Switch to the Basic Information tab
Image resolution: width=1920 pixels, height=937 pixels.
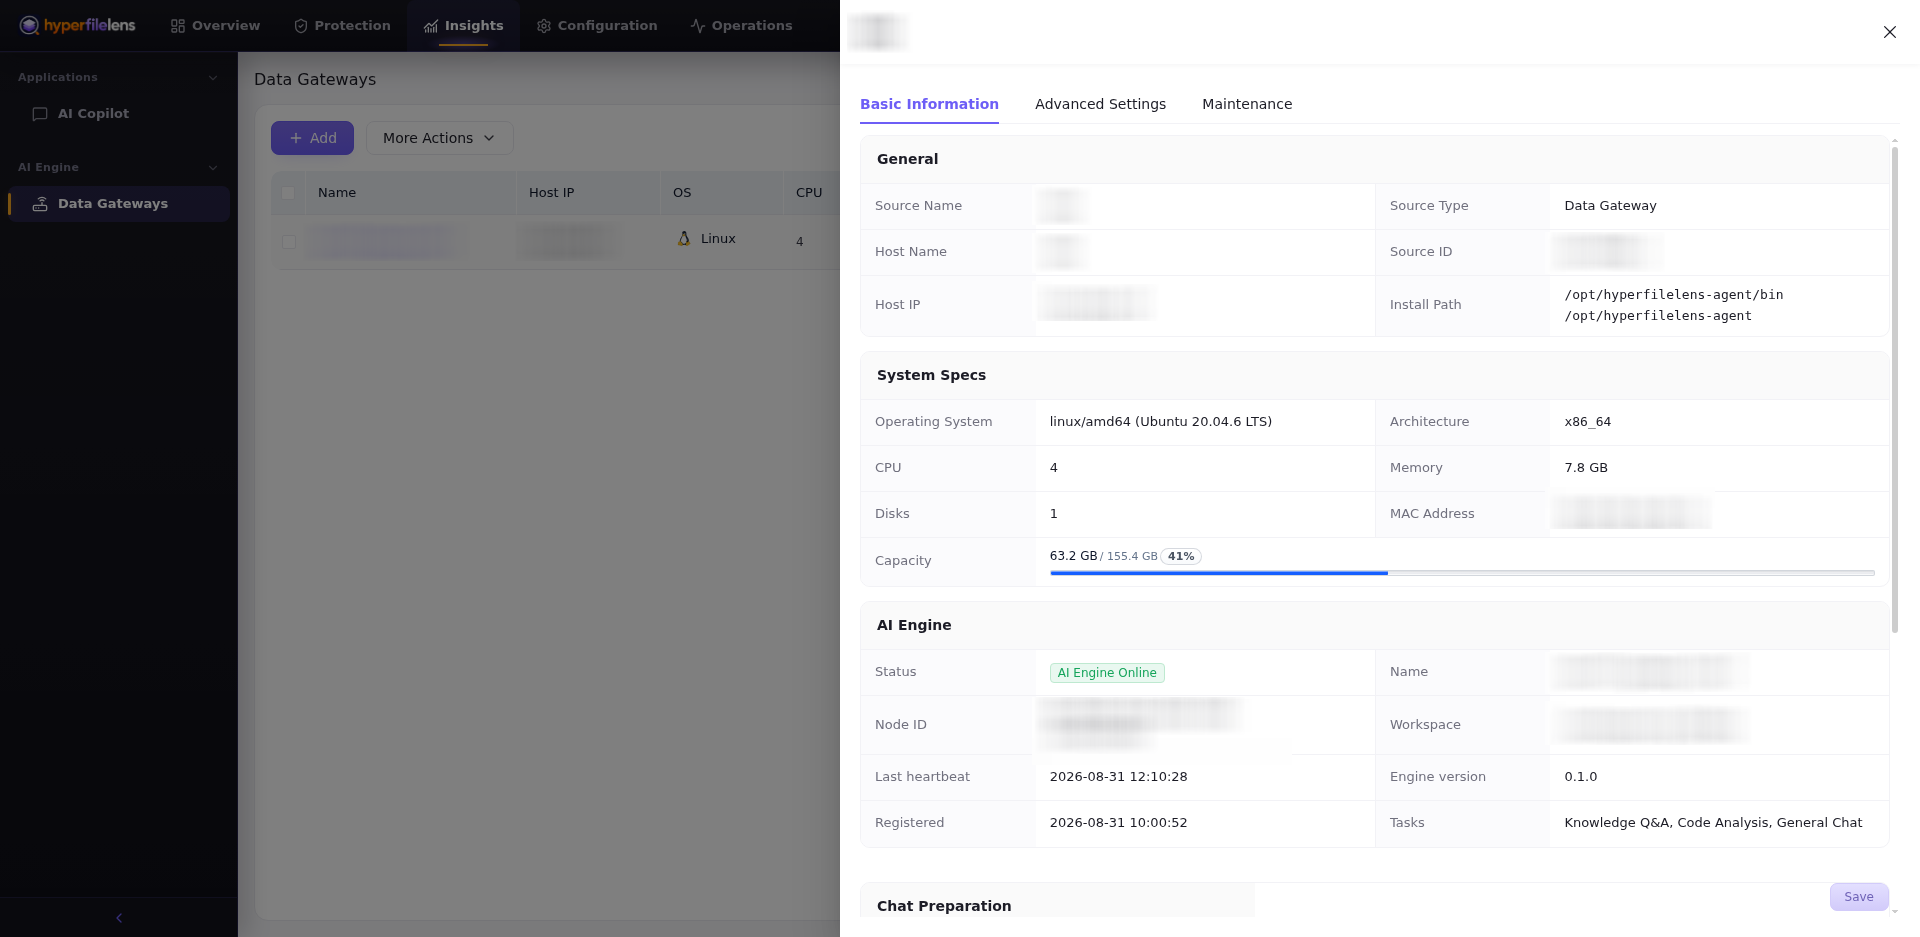pos(929,104)
